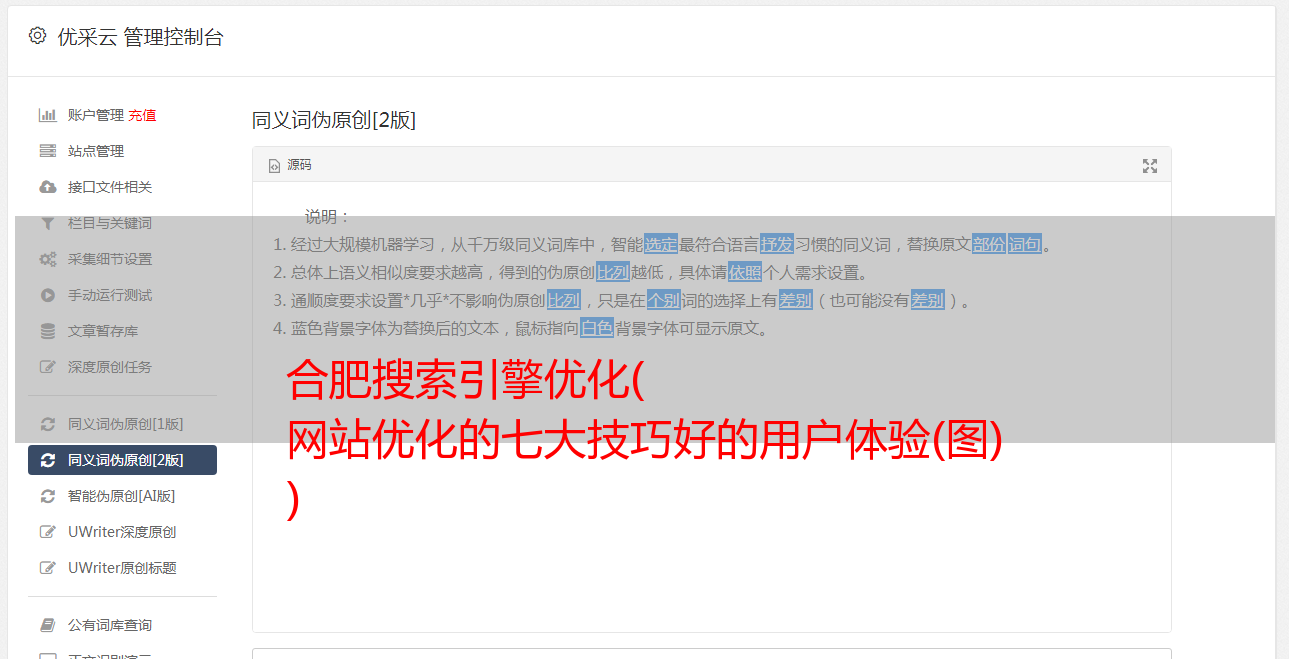Screen dimensions: 1289x659
Task: Click the highlighted word 选定
Action: click(661, 244)
